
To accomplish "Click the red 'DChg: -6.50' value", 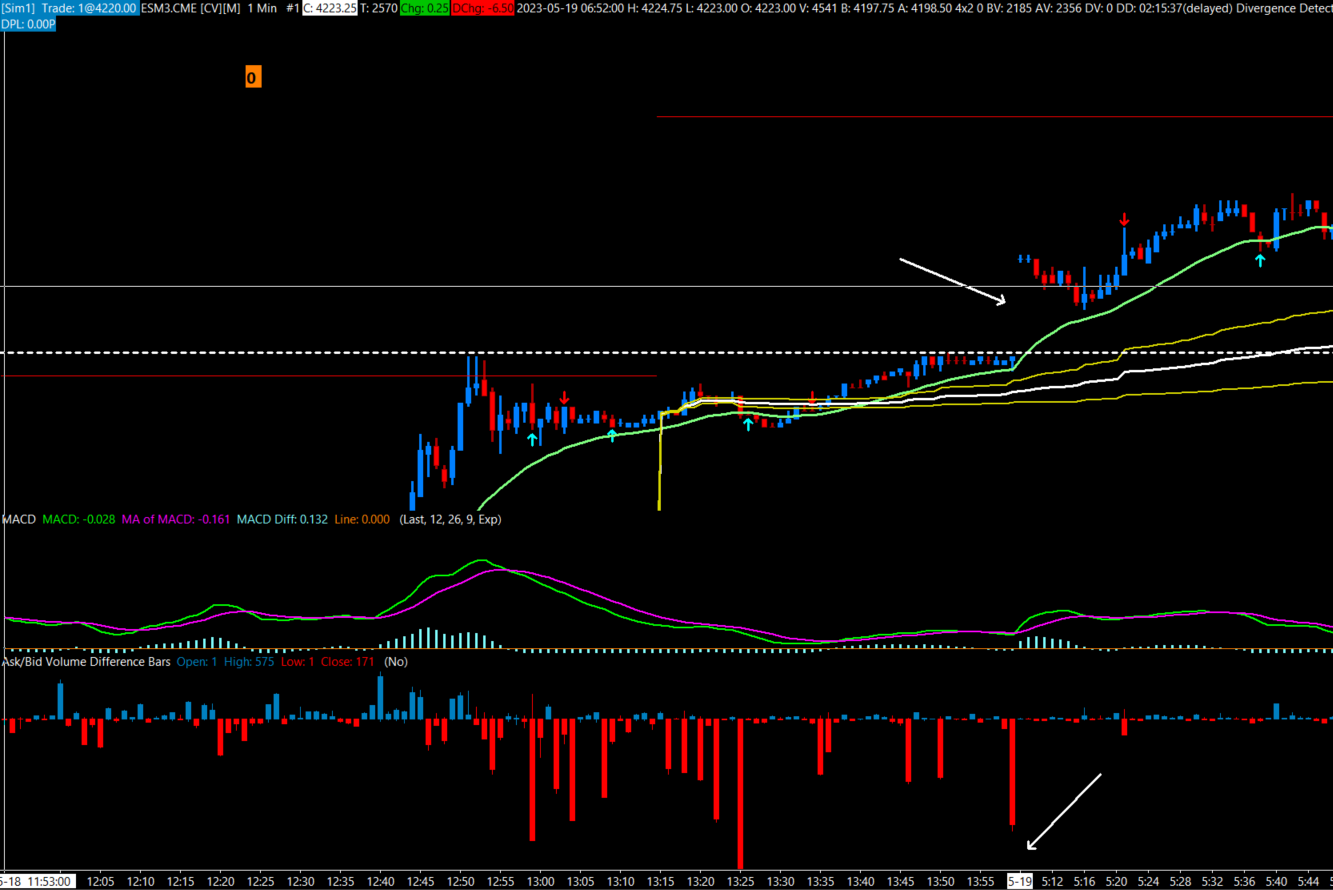I will coord(483,8).
